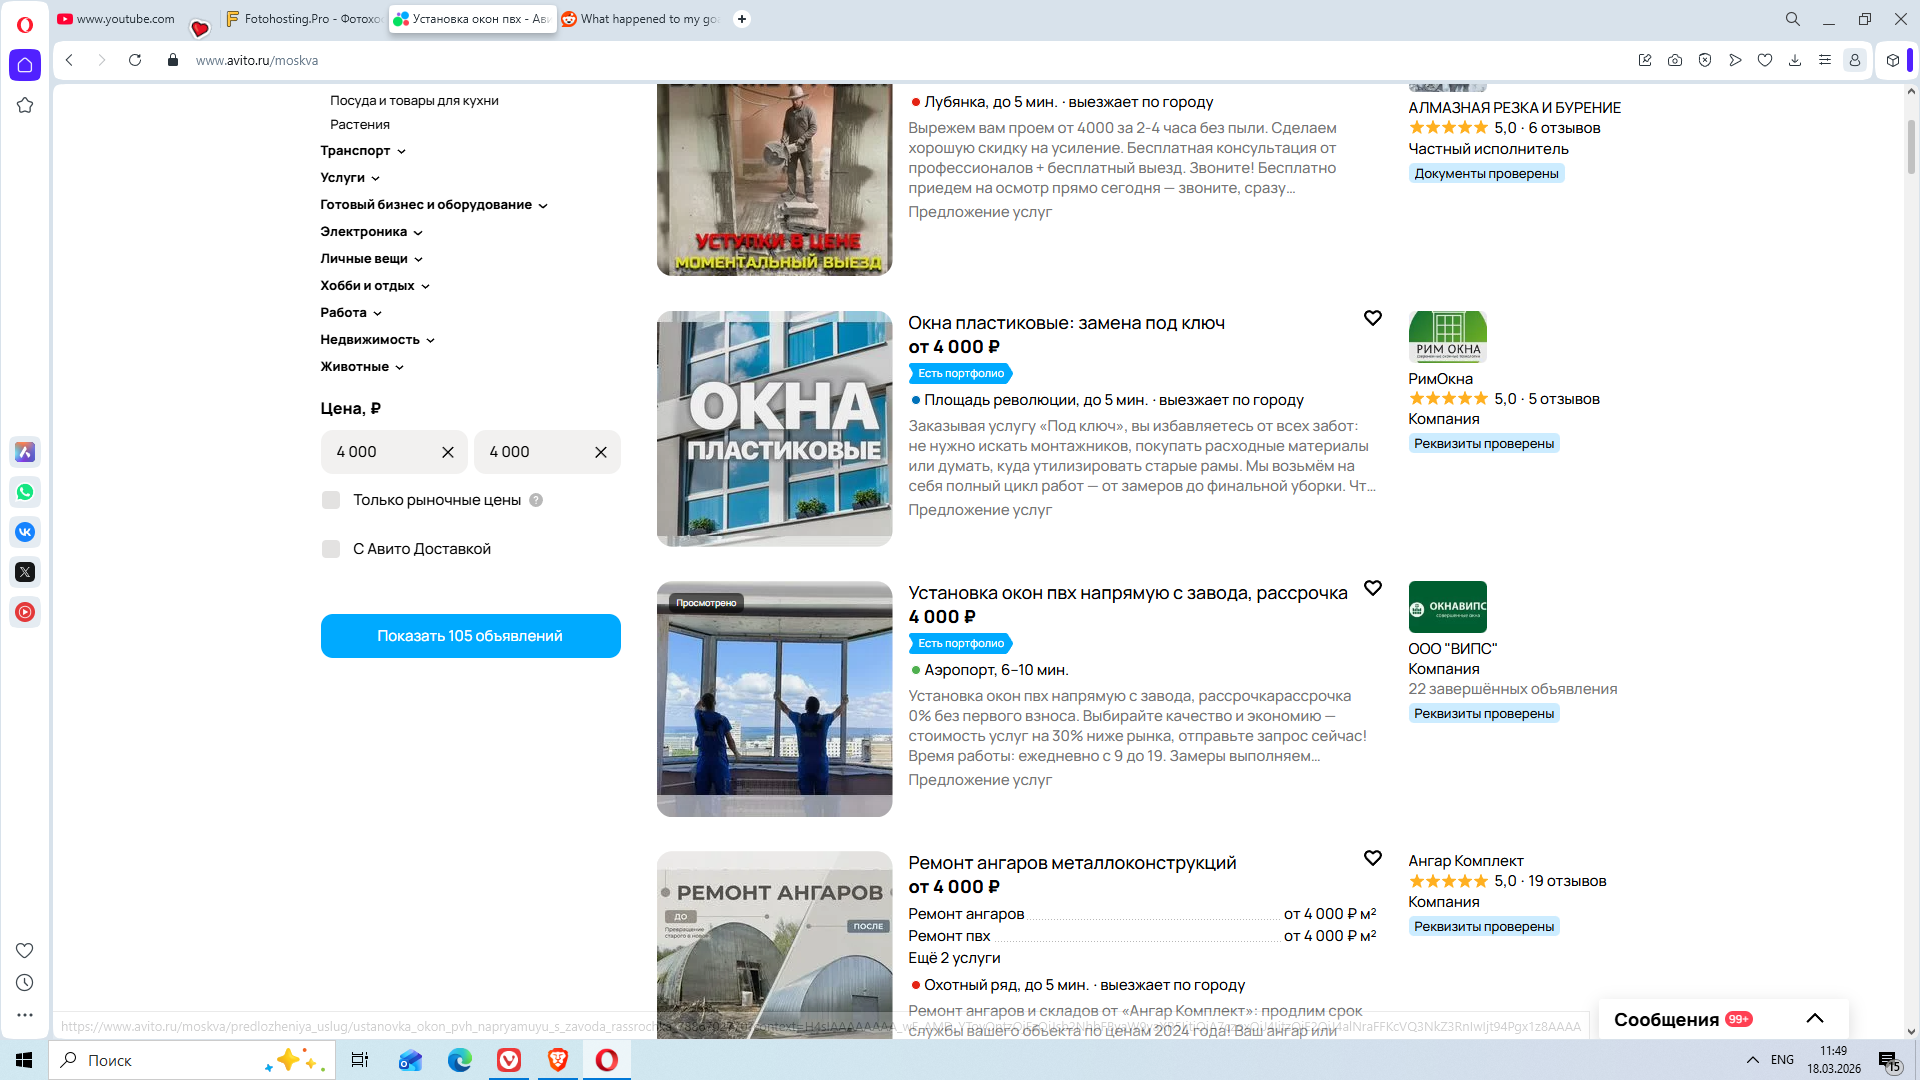This screenshot has height=1080, width=1920.
Task: Clear the minimum price field with X
Action: [x=448, y=452]
